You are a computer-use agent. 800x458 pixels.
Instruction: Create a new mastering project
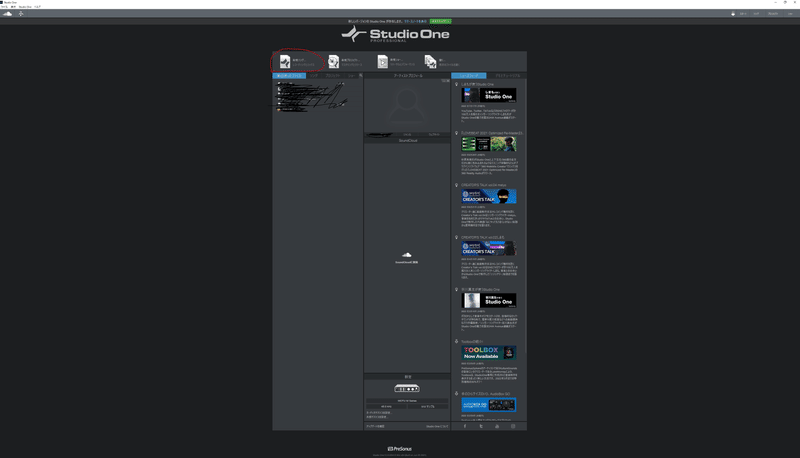pyautogui.click(x=345, y=62)
